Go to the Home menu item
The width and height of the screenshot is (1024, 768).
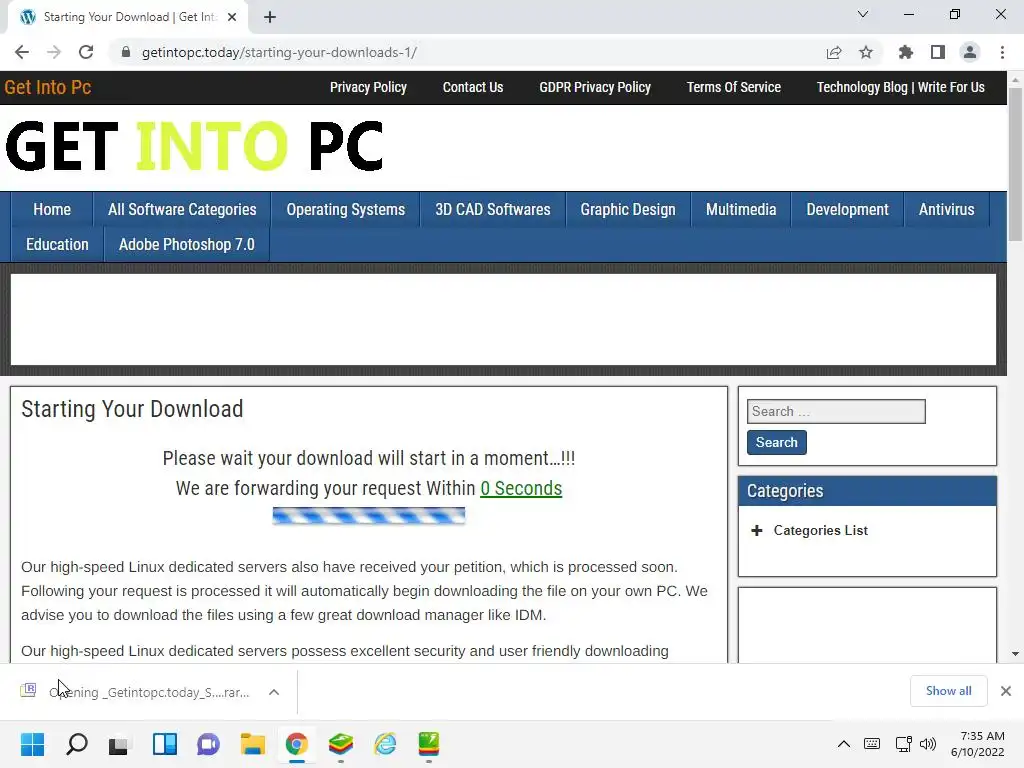(52, 210)
